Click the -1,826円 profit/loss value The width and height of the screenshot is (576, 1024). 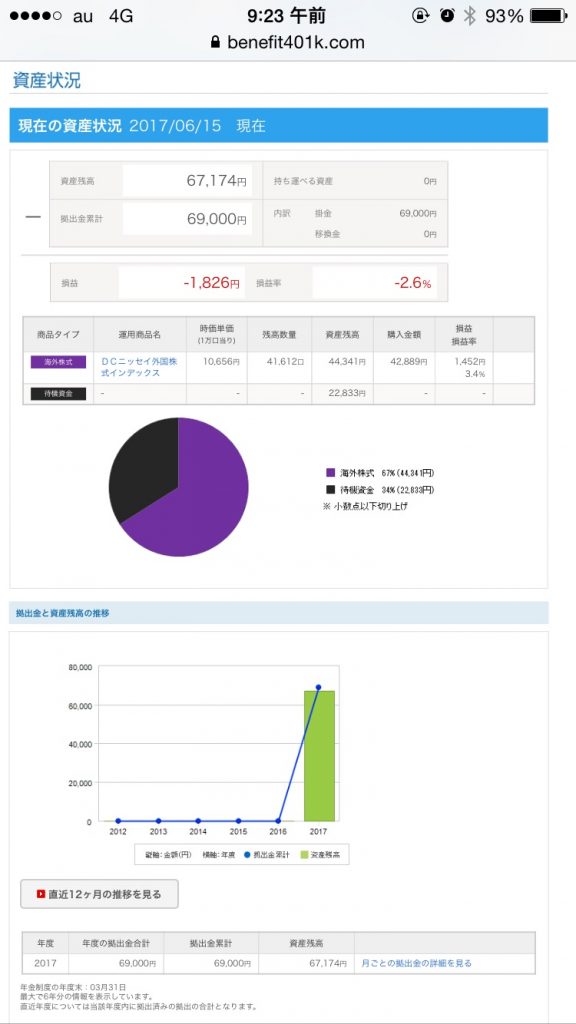tap(211, 283)
